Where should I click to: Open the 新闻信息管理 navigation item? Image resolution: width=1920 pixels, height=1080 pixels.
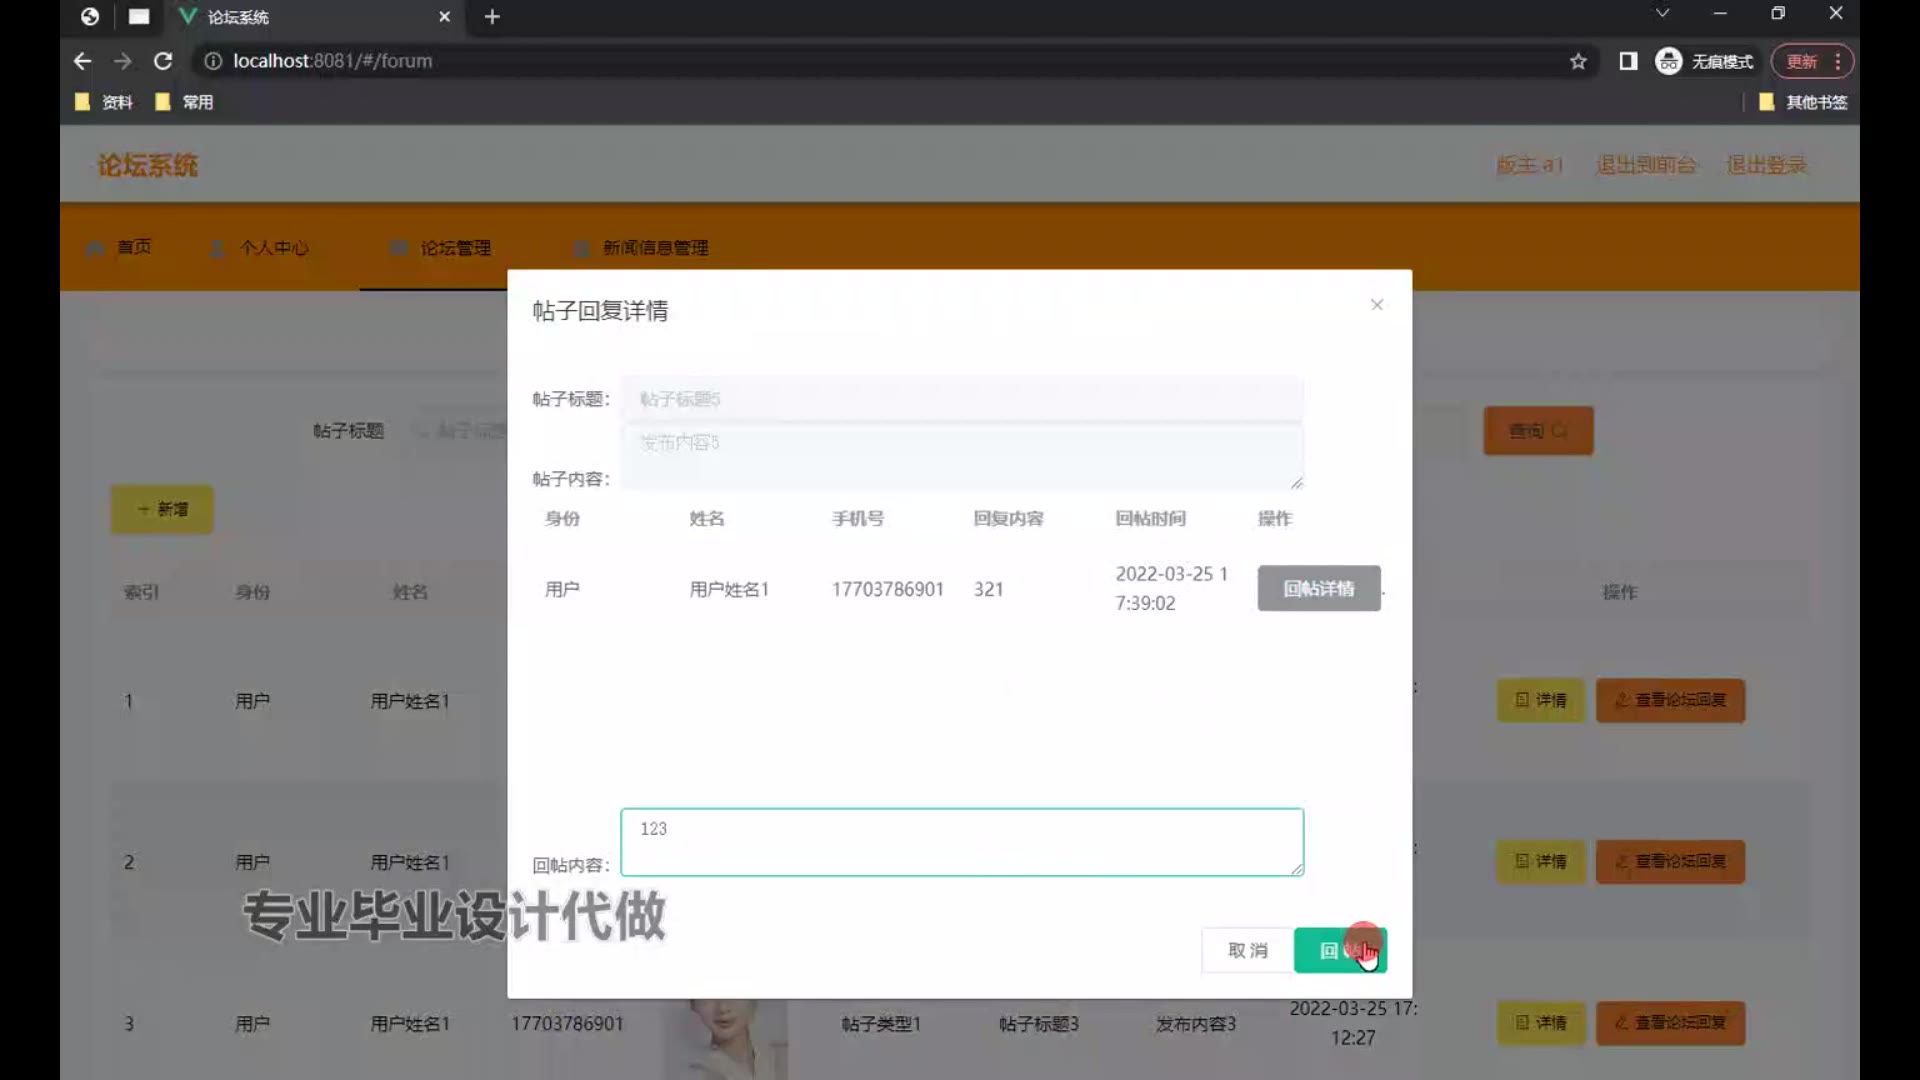(x=642, y=247)
